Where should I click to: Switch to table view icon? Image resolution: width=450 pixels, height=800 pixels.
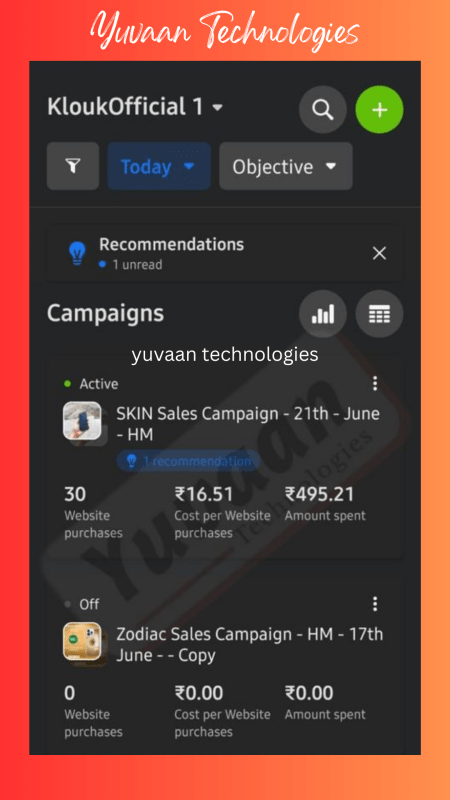[x=379, y=314]
